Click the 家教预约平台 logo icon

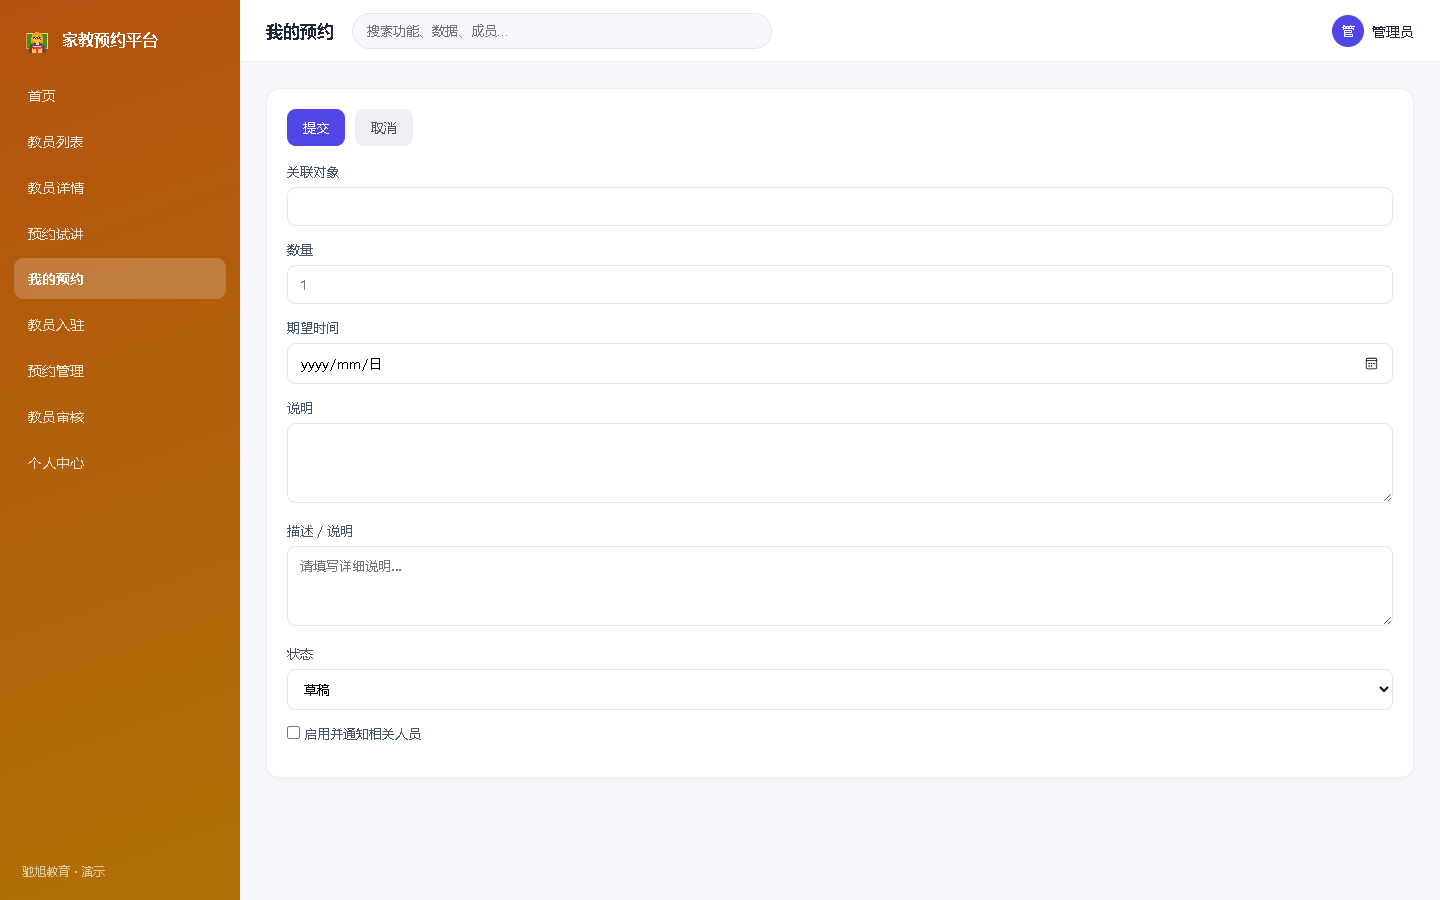pyautogui.click(x=37, y=41)
